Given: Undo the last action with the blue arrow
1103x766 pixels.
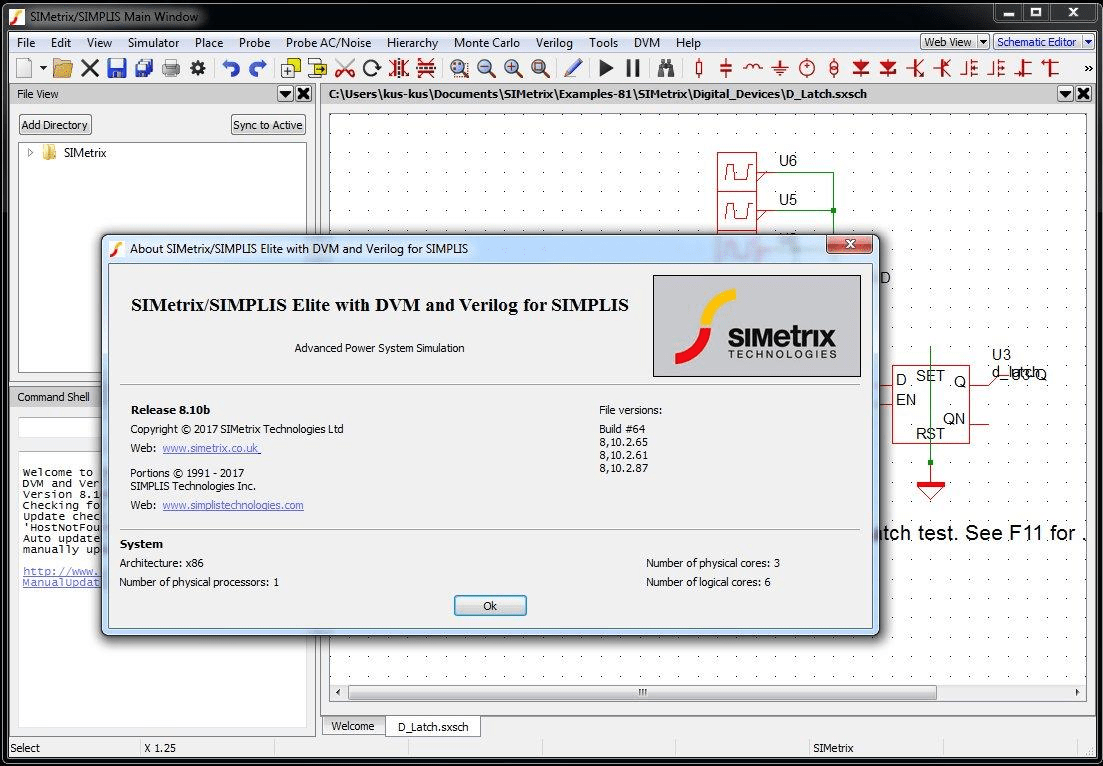Looking at the screenshot, I should pyautogui.click(x=231, y=68).
